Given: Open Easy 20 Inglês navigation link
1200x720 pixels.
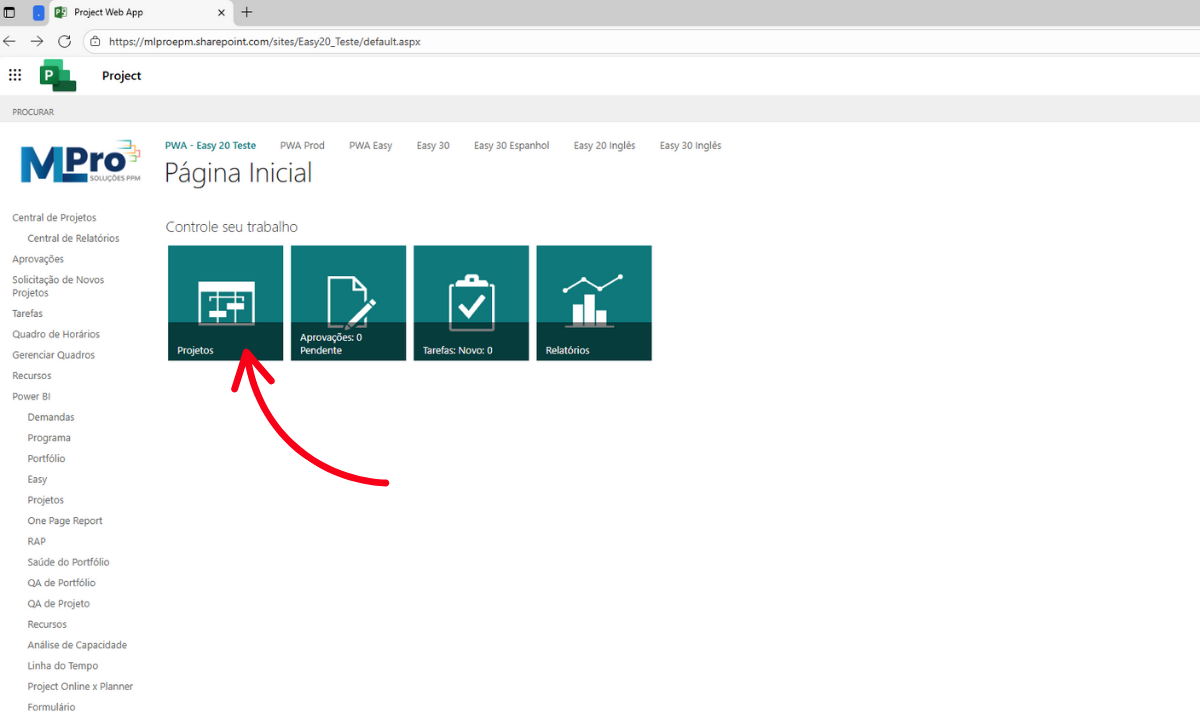Looking at the screenshot, I should tap(604, 146).
